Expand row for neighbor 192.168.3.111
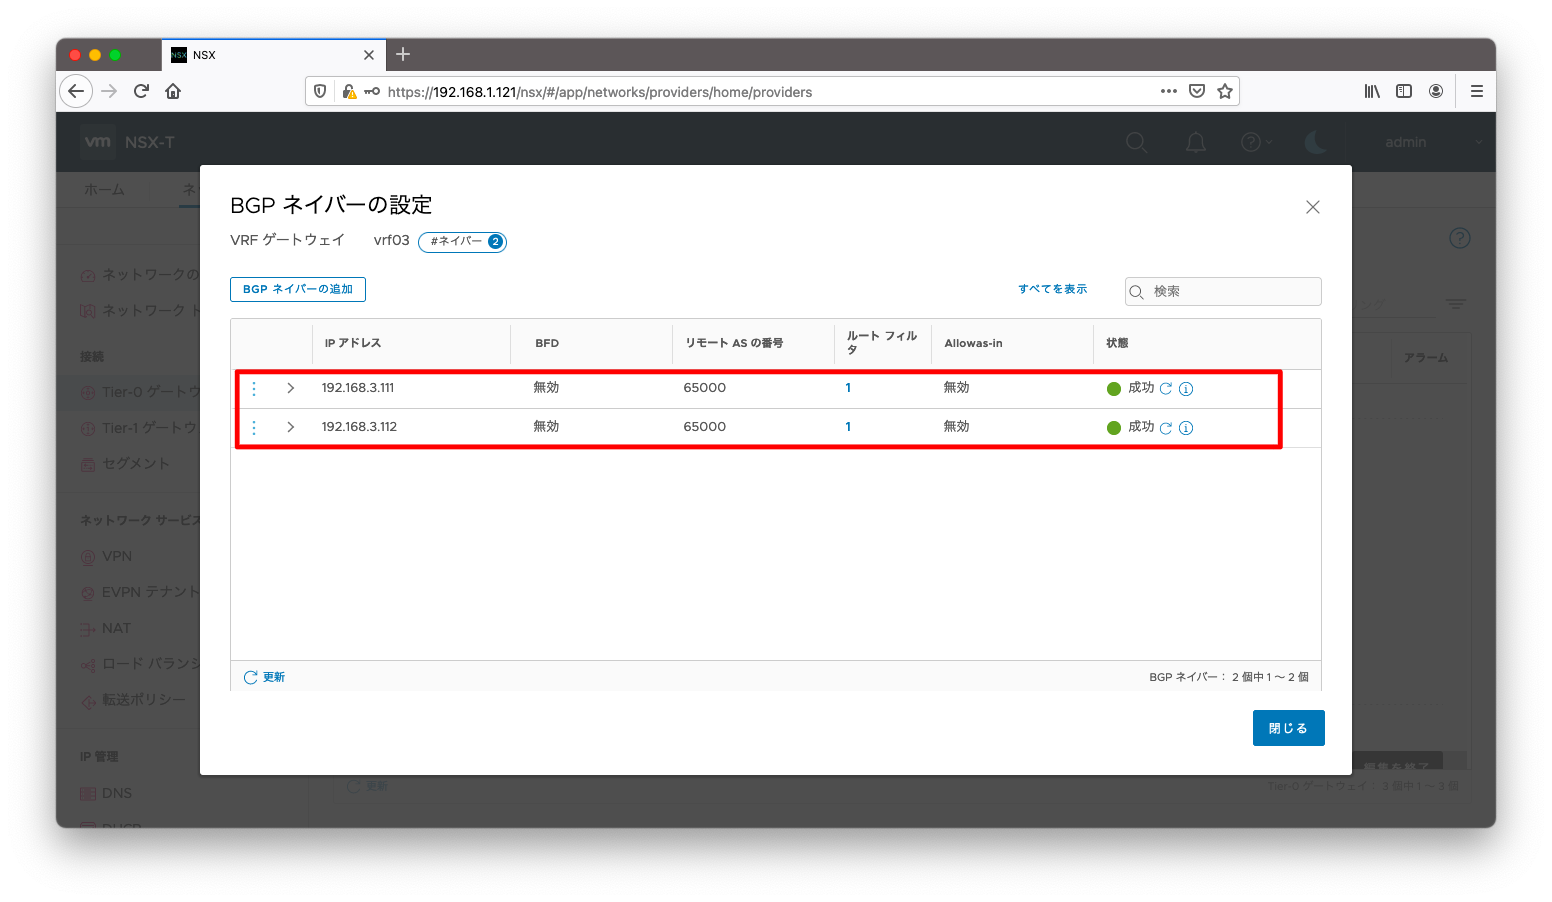The image size is (1552, 902). 291,388
